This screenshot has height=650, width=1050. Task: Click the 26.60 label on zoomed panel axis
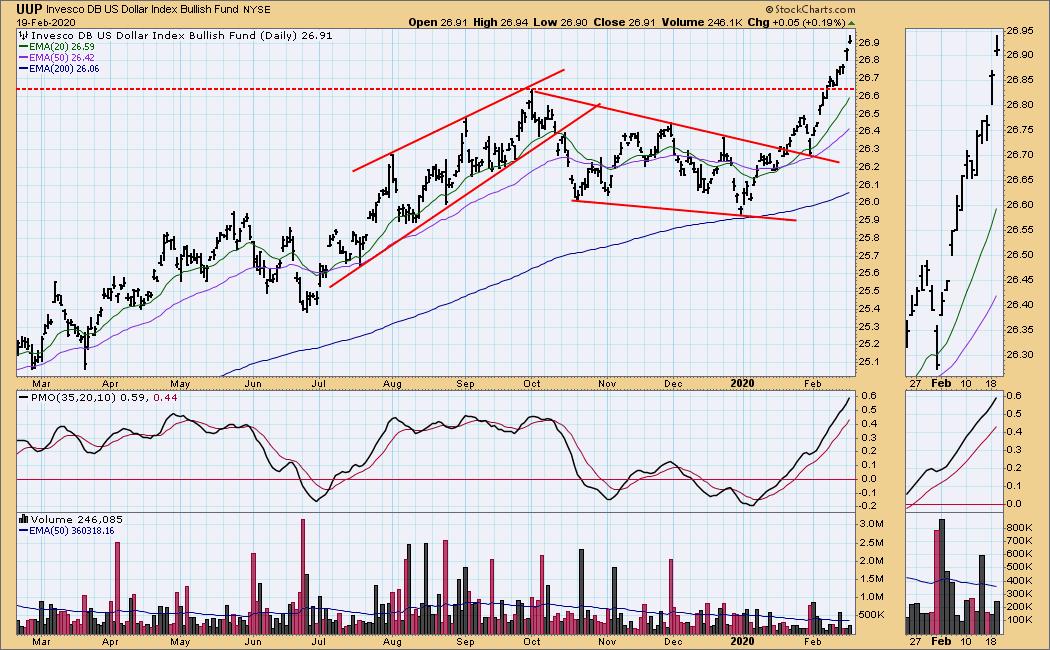click(x=1019, y=205)
